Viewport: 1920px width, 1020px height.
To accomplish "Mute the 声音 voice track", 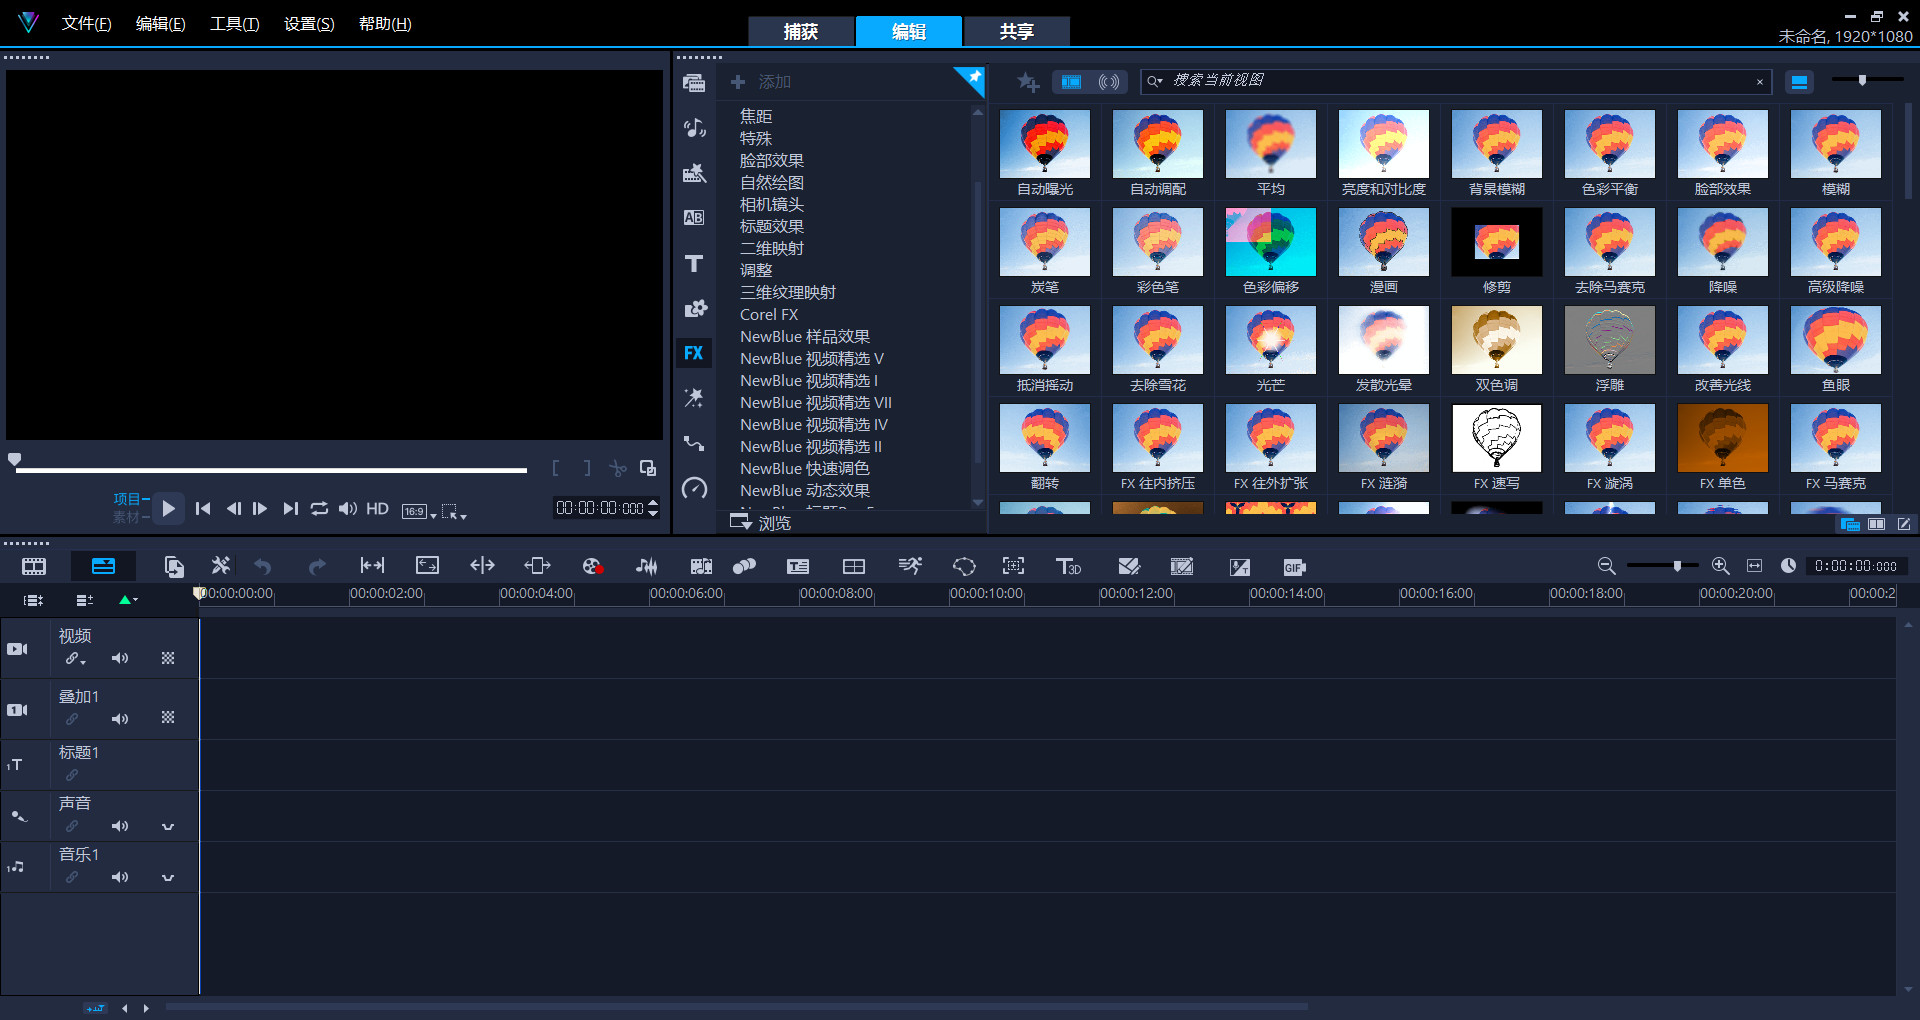I will [x=120, y=826].
